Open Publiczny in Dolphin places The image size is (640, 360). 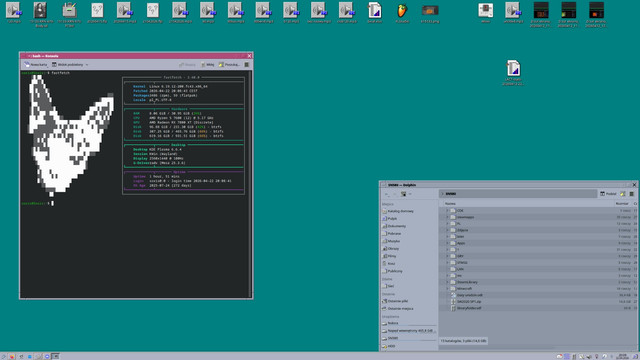(x=392, y=271)
